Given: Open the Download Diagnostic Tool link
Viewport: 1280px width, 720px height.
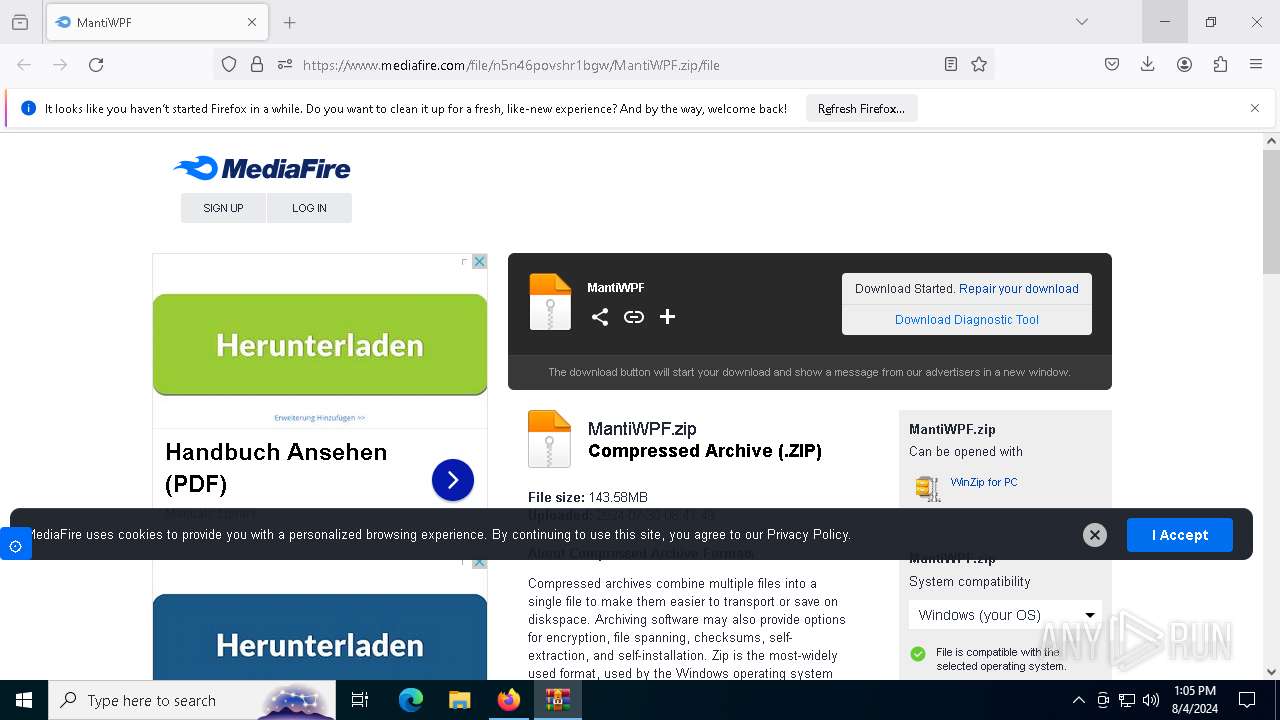Looking at the screenshot, I should tap(967, 319).
